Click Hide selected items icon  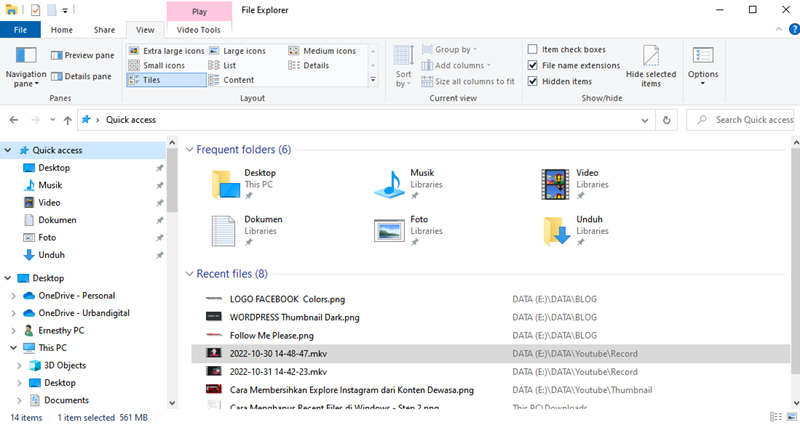coord(651,60)
